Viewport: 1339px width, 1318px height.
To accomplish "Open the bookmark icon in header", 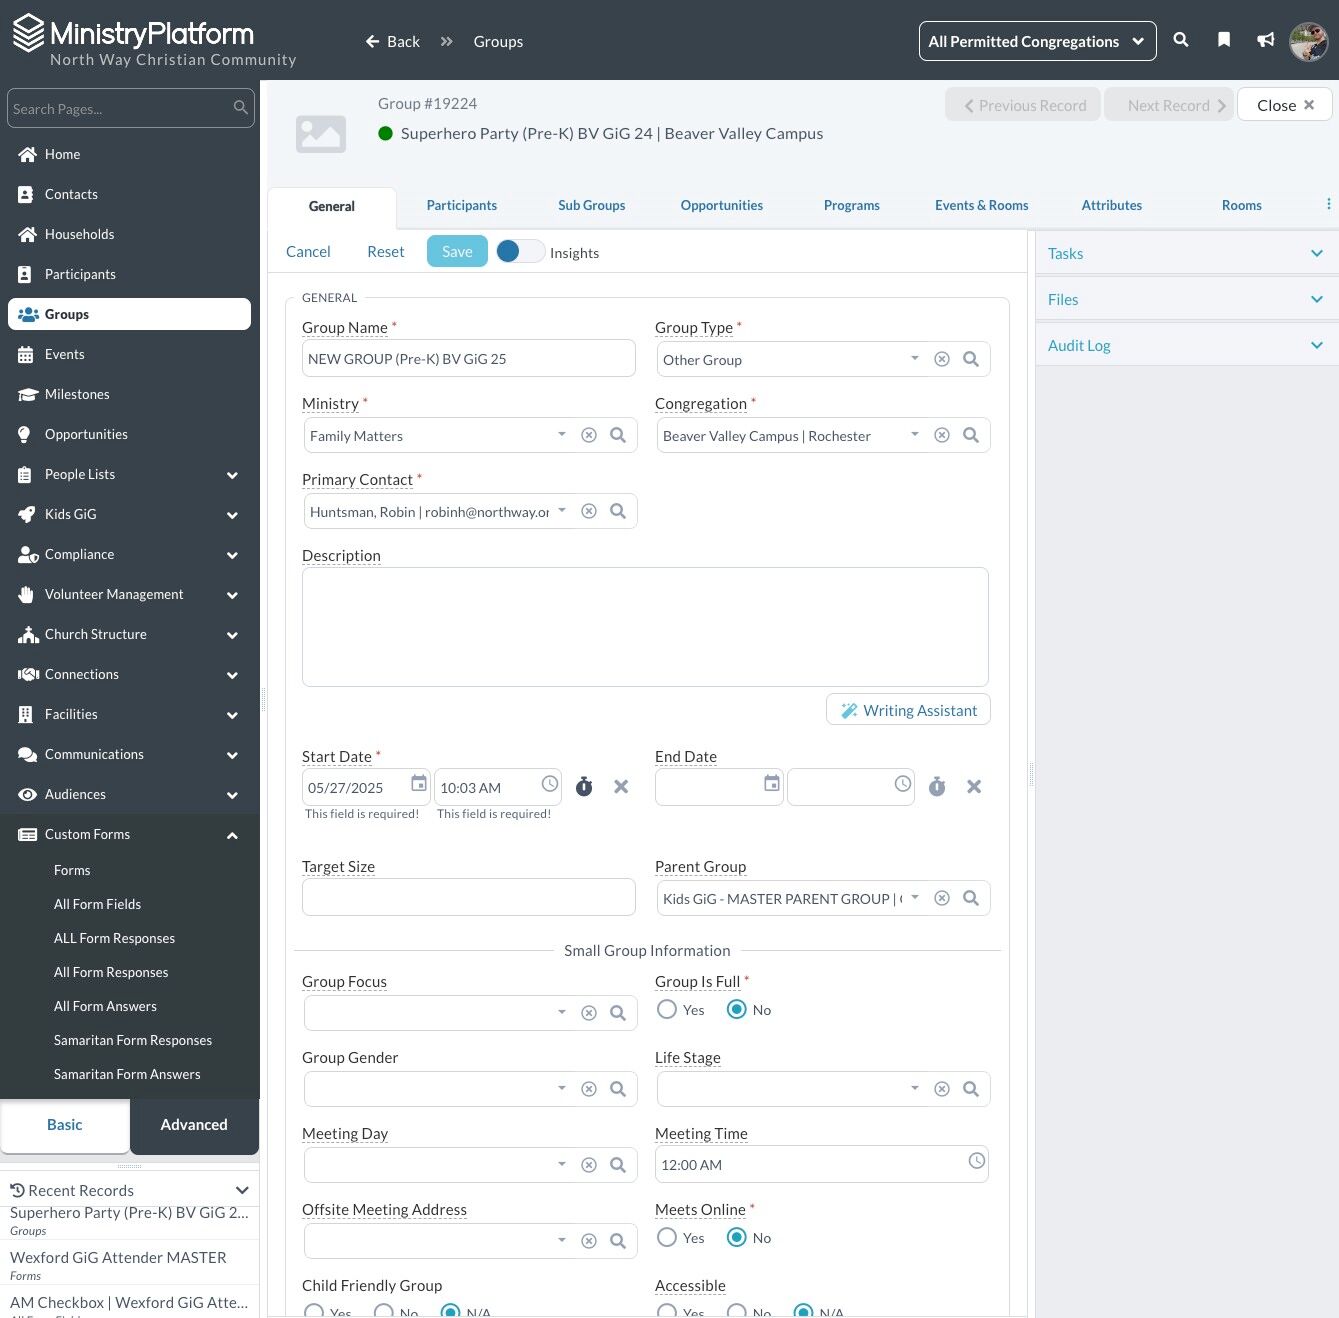I will tap(1223, 40).
